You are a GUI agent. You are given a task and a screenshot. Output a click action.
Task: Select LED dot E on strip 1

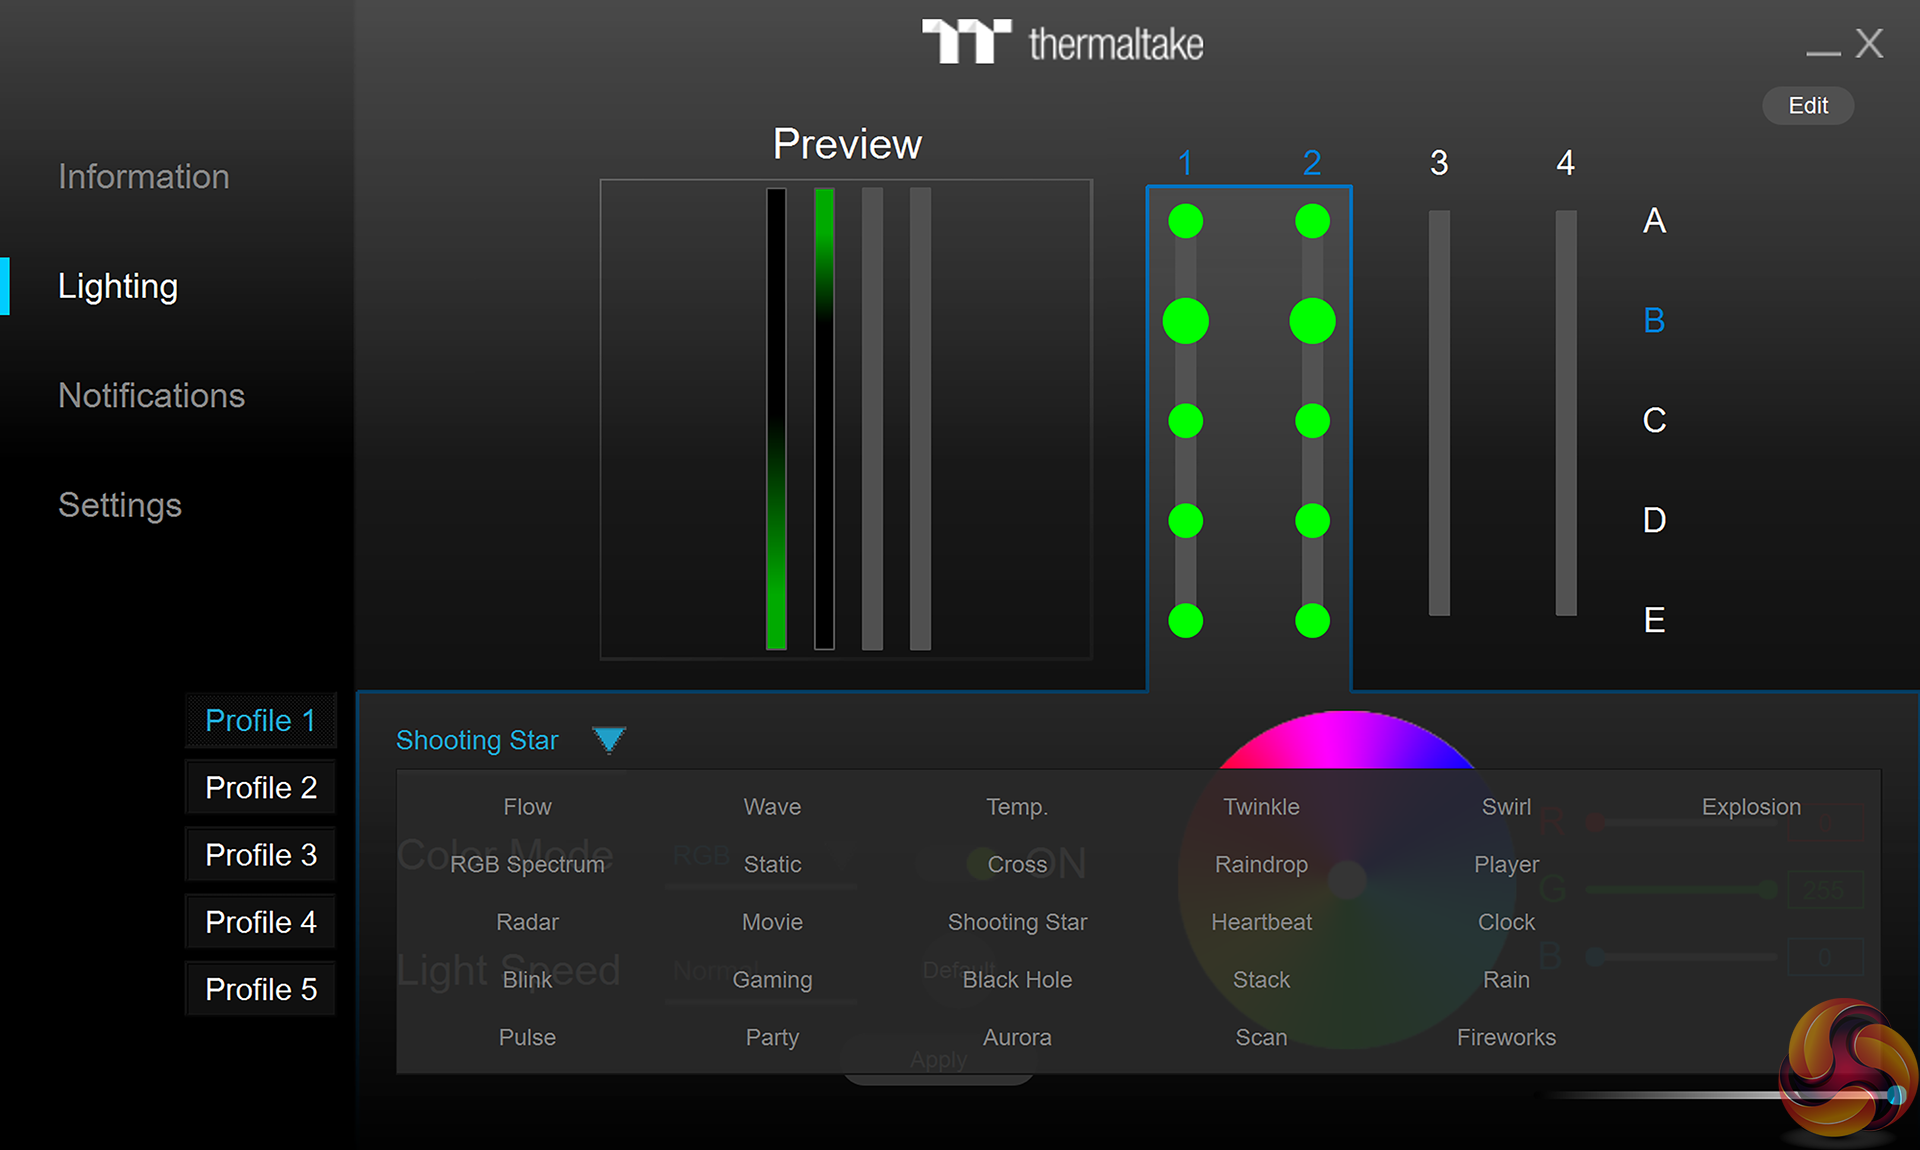[1185, 620]
